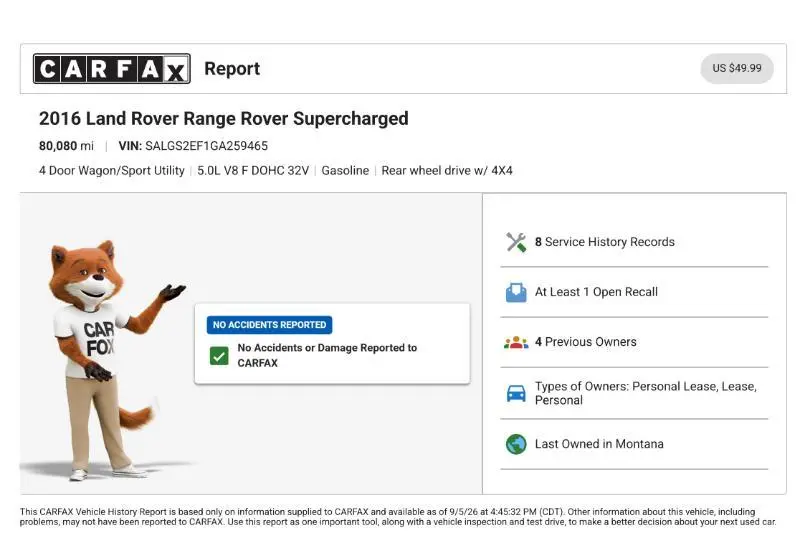Click No Accidents or Damage Reported text
The width and height of the screenshot is (800, 533).
pos(327,356)
